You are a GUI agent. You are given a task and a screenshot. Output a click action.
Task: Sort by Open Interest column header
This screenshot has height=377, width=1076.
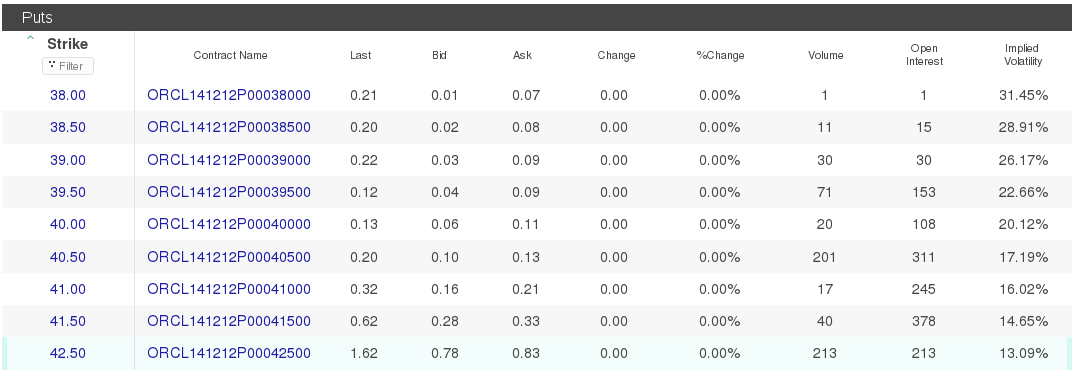pos(924,55)
